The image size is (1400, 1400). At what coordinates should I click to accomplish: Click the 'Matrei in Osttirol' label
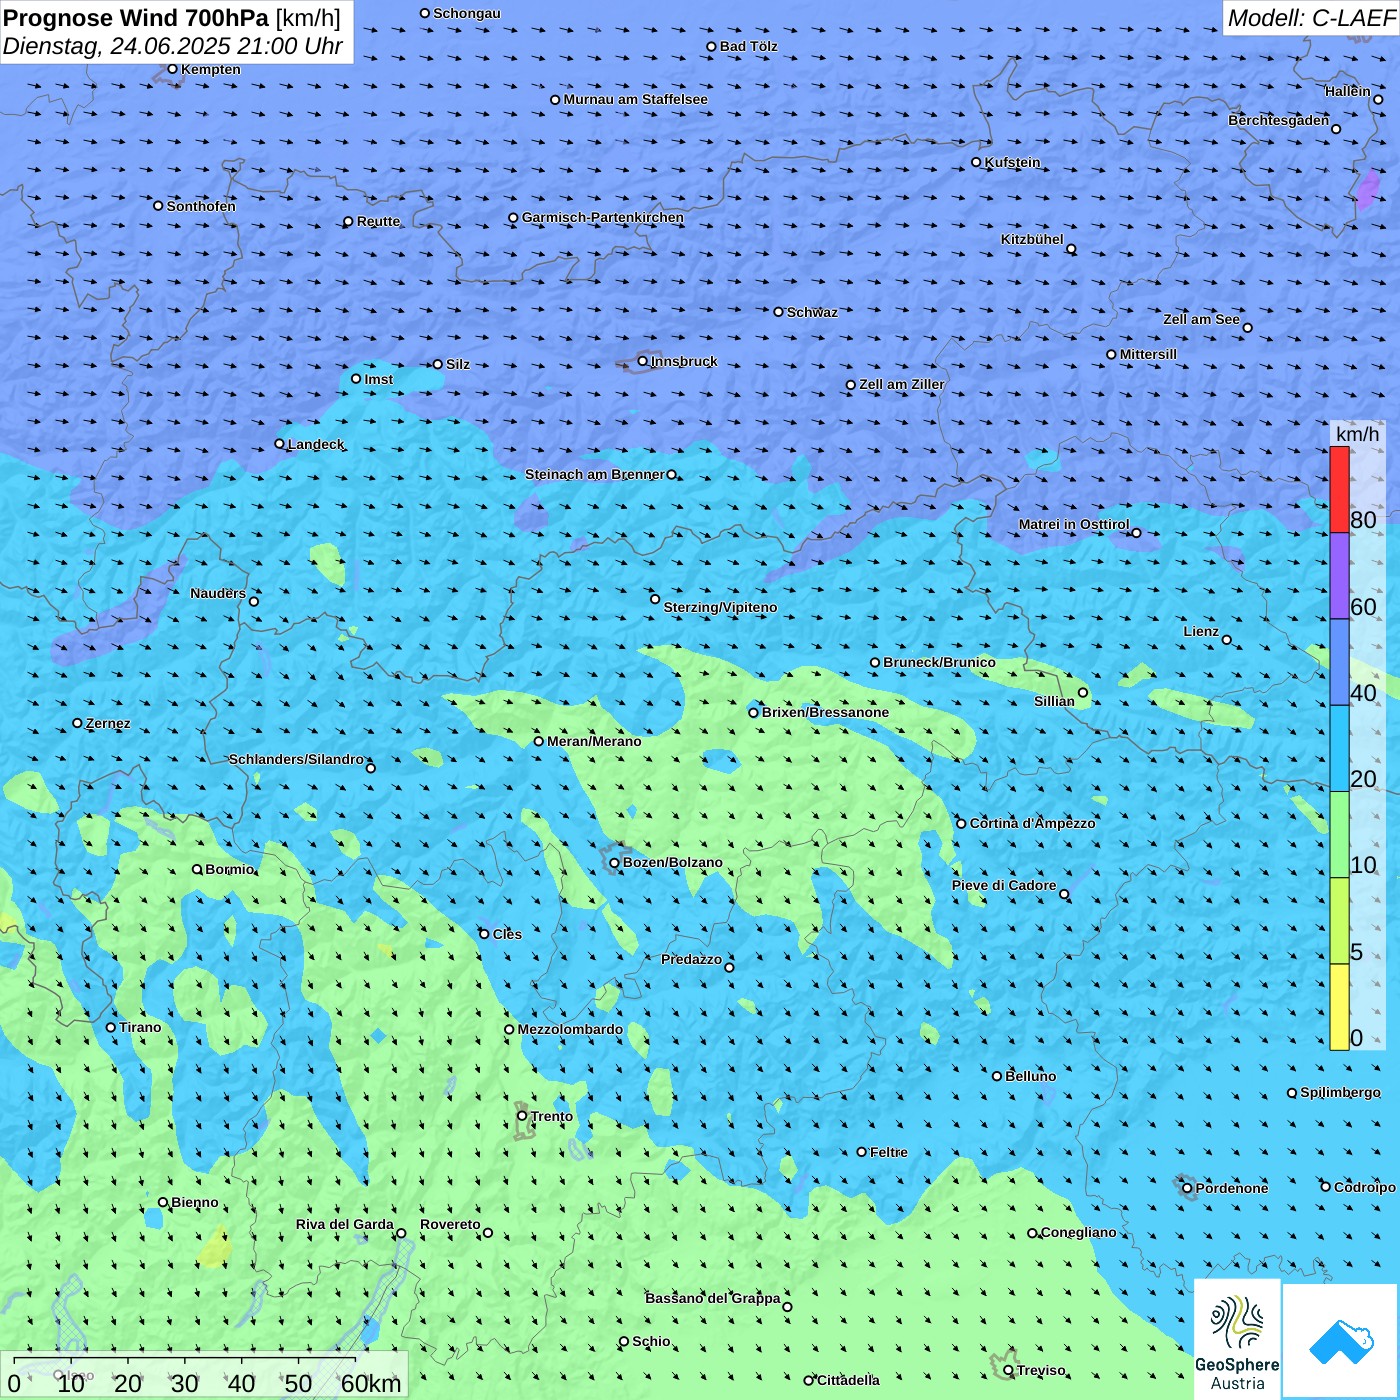tap(1074, 524)
